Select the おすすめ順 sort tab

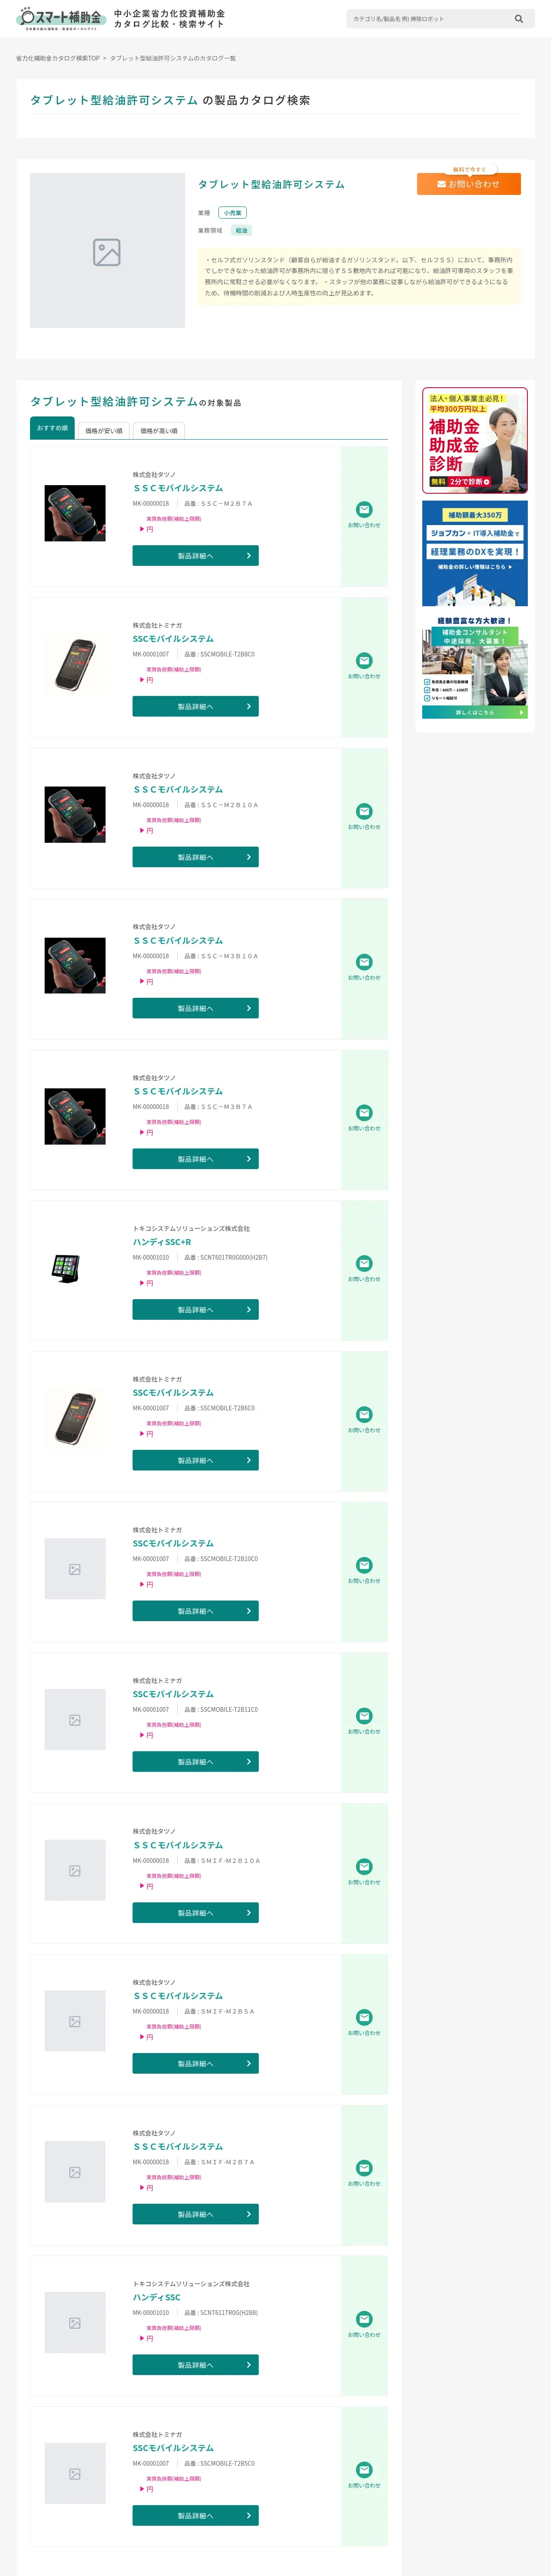(52, 429)
